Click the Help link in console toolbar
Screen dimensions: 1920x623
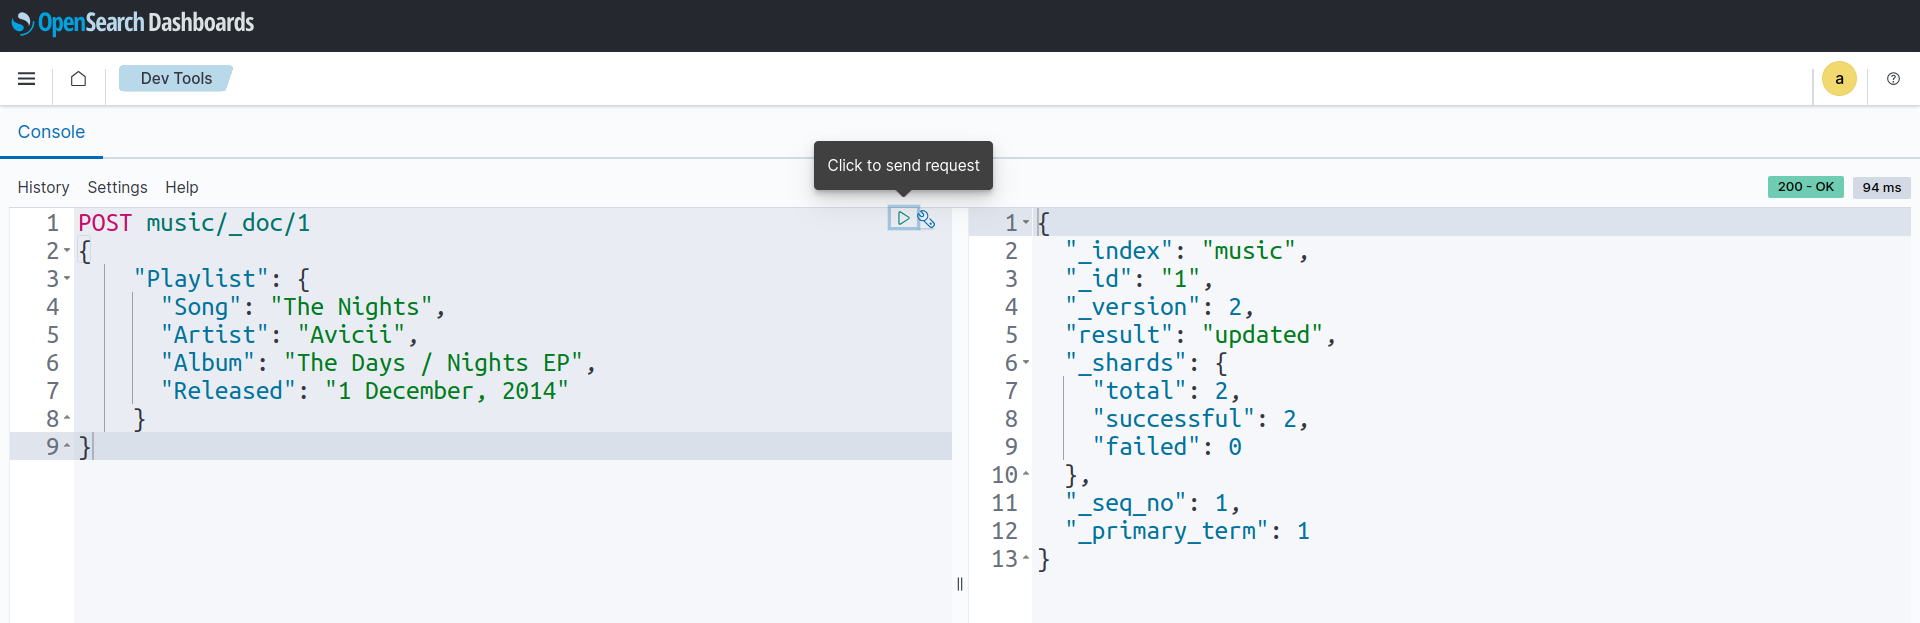click(181, 187)
